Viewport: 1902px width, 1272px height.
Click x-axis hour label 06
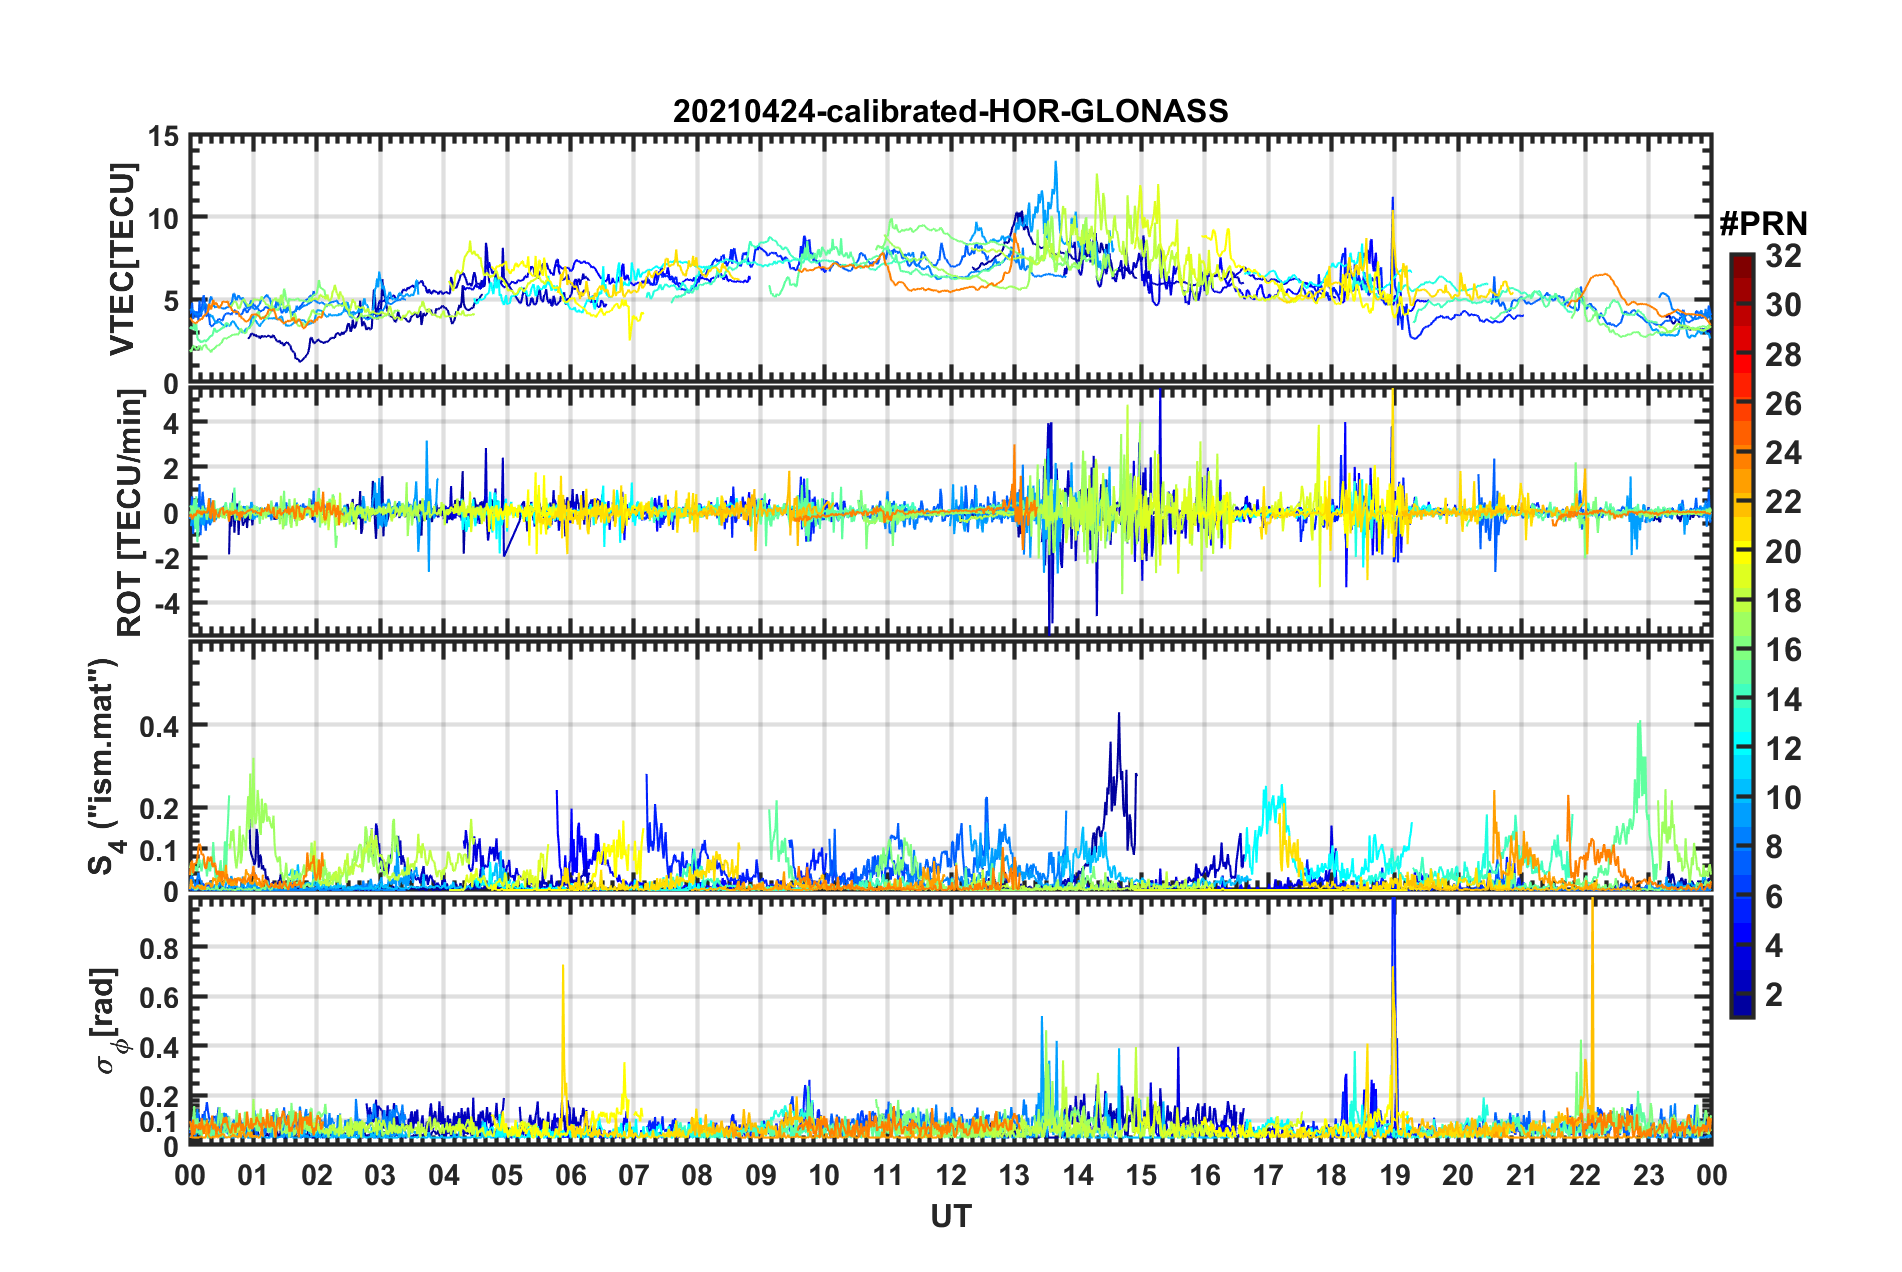pos(570,1175)
